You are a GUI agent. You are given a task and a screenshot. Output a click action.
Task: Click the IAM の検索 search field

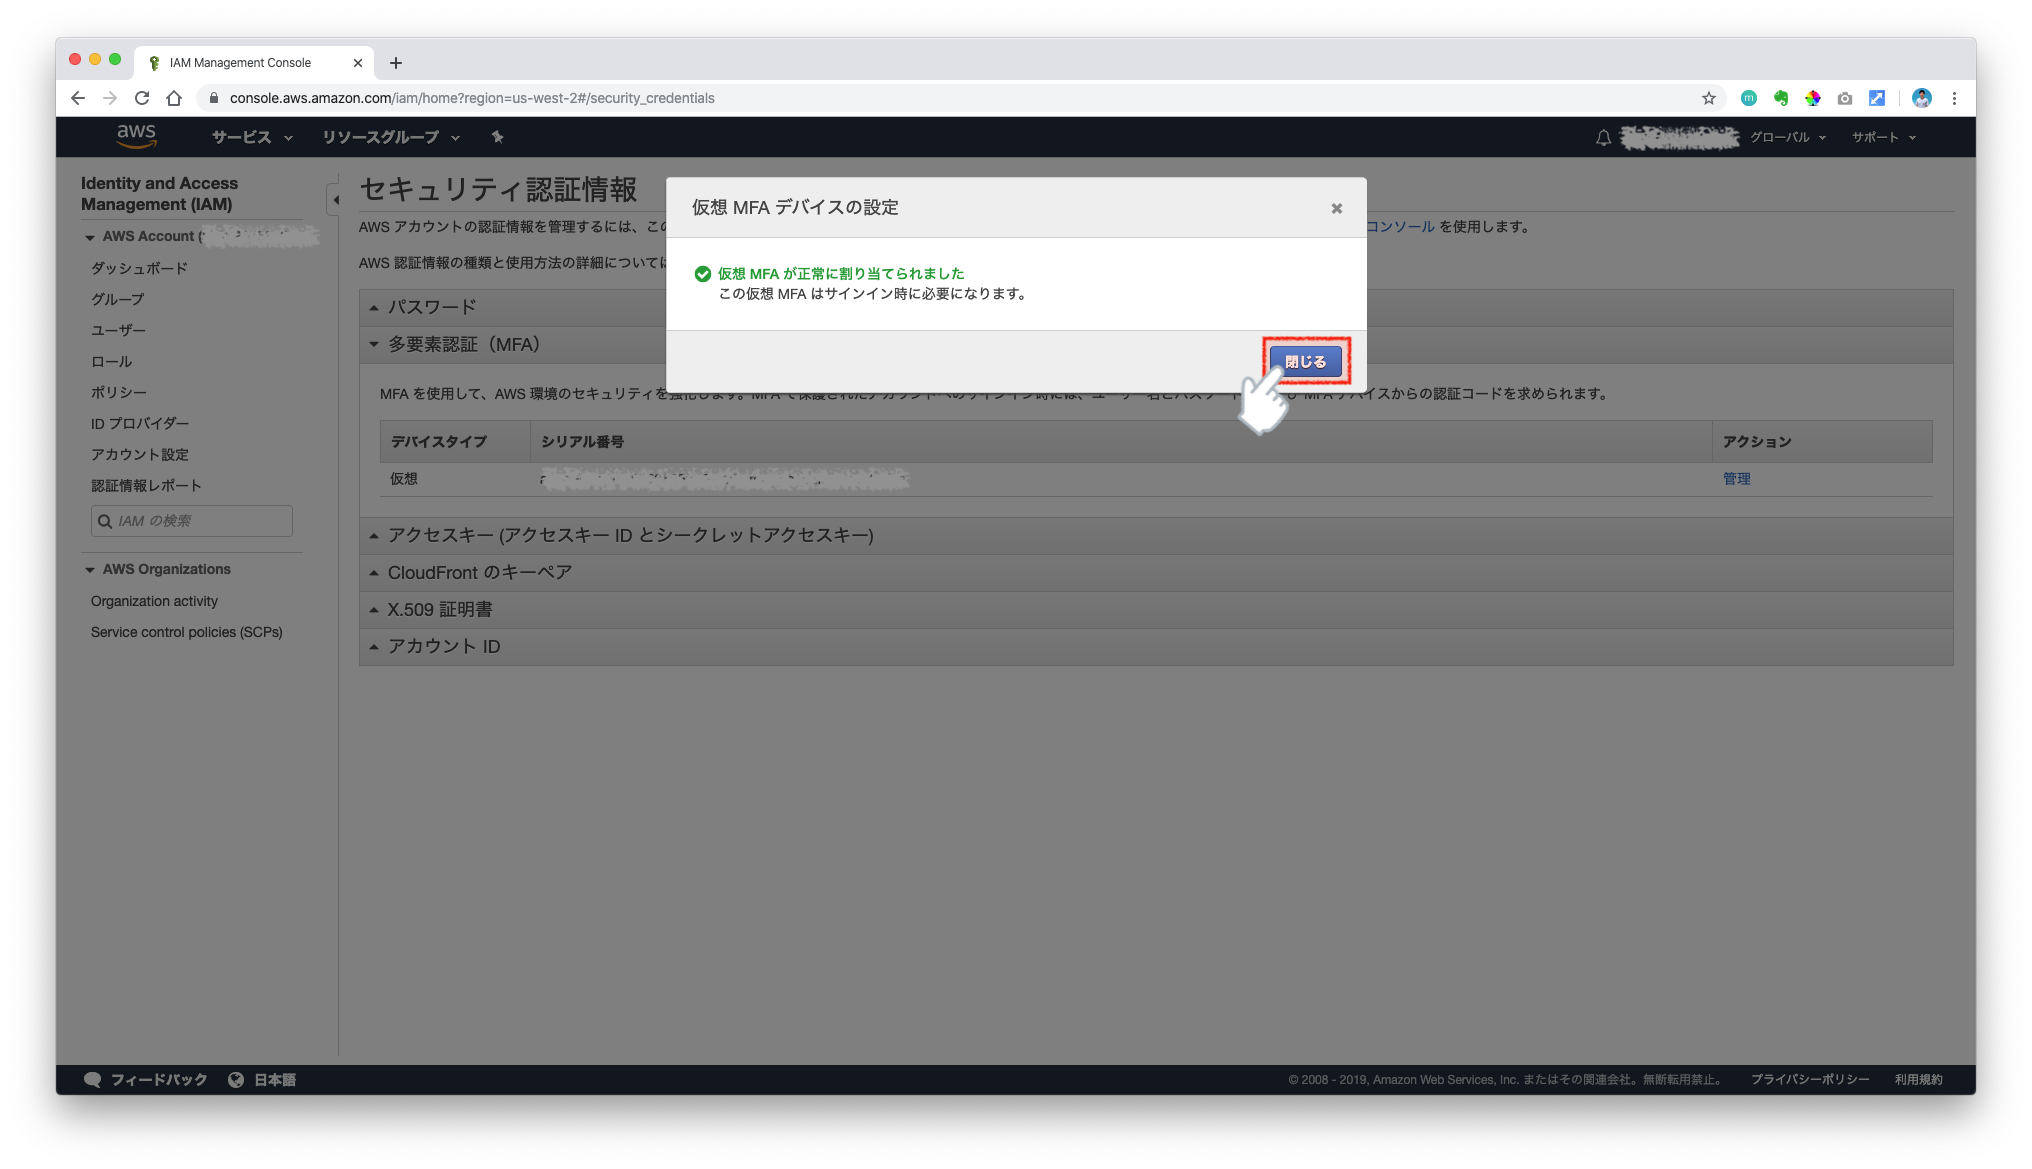[x=191, y=520]
